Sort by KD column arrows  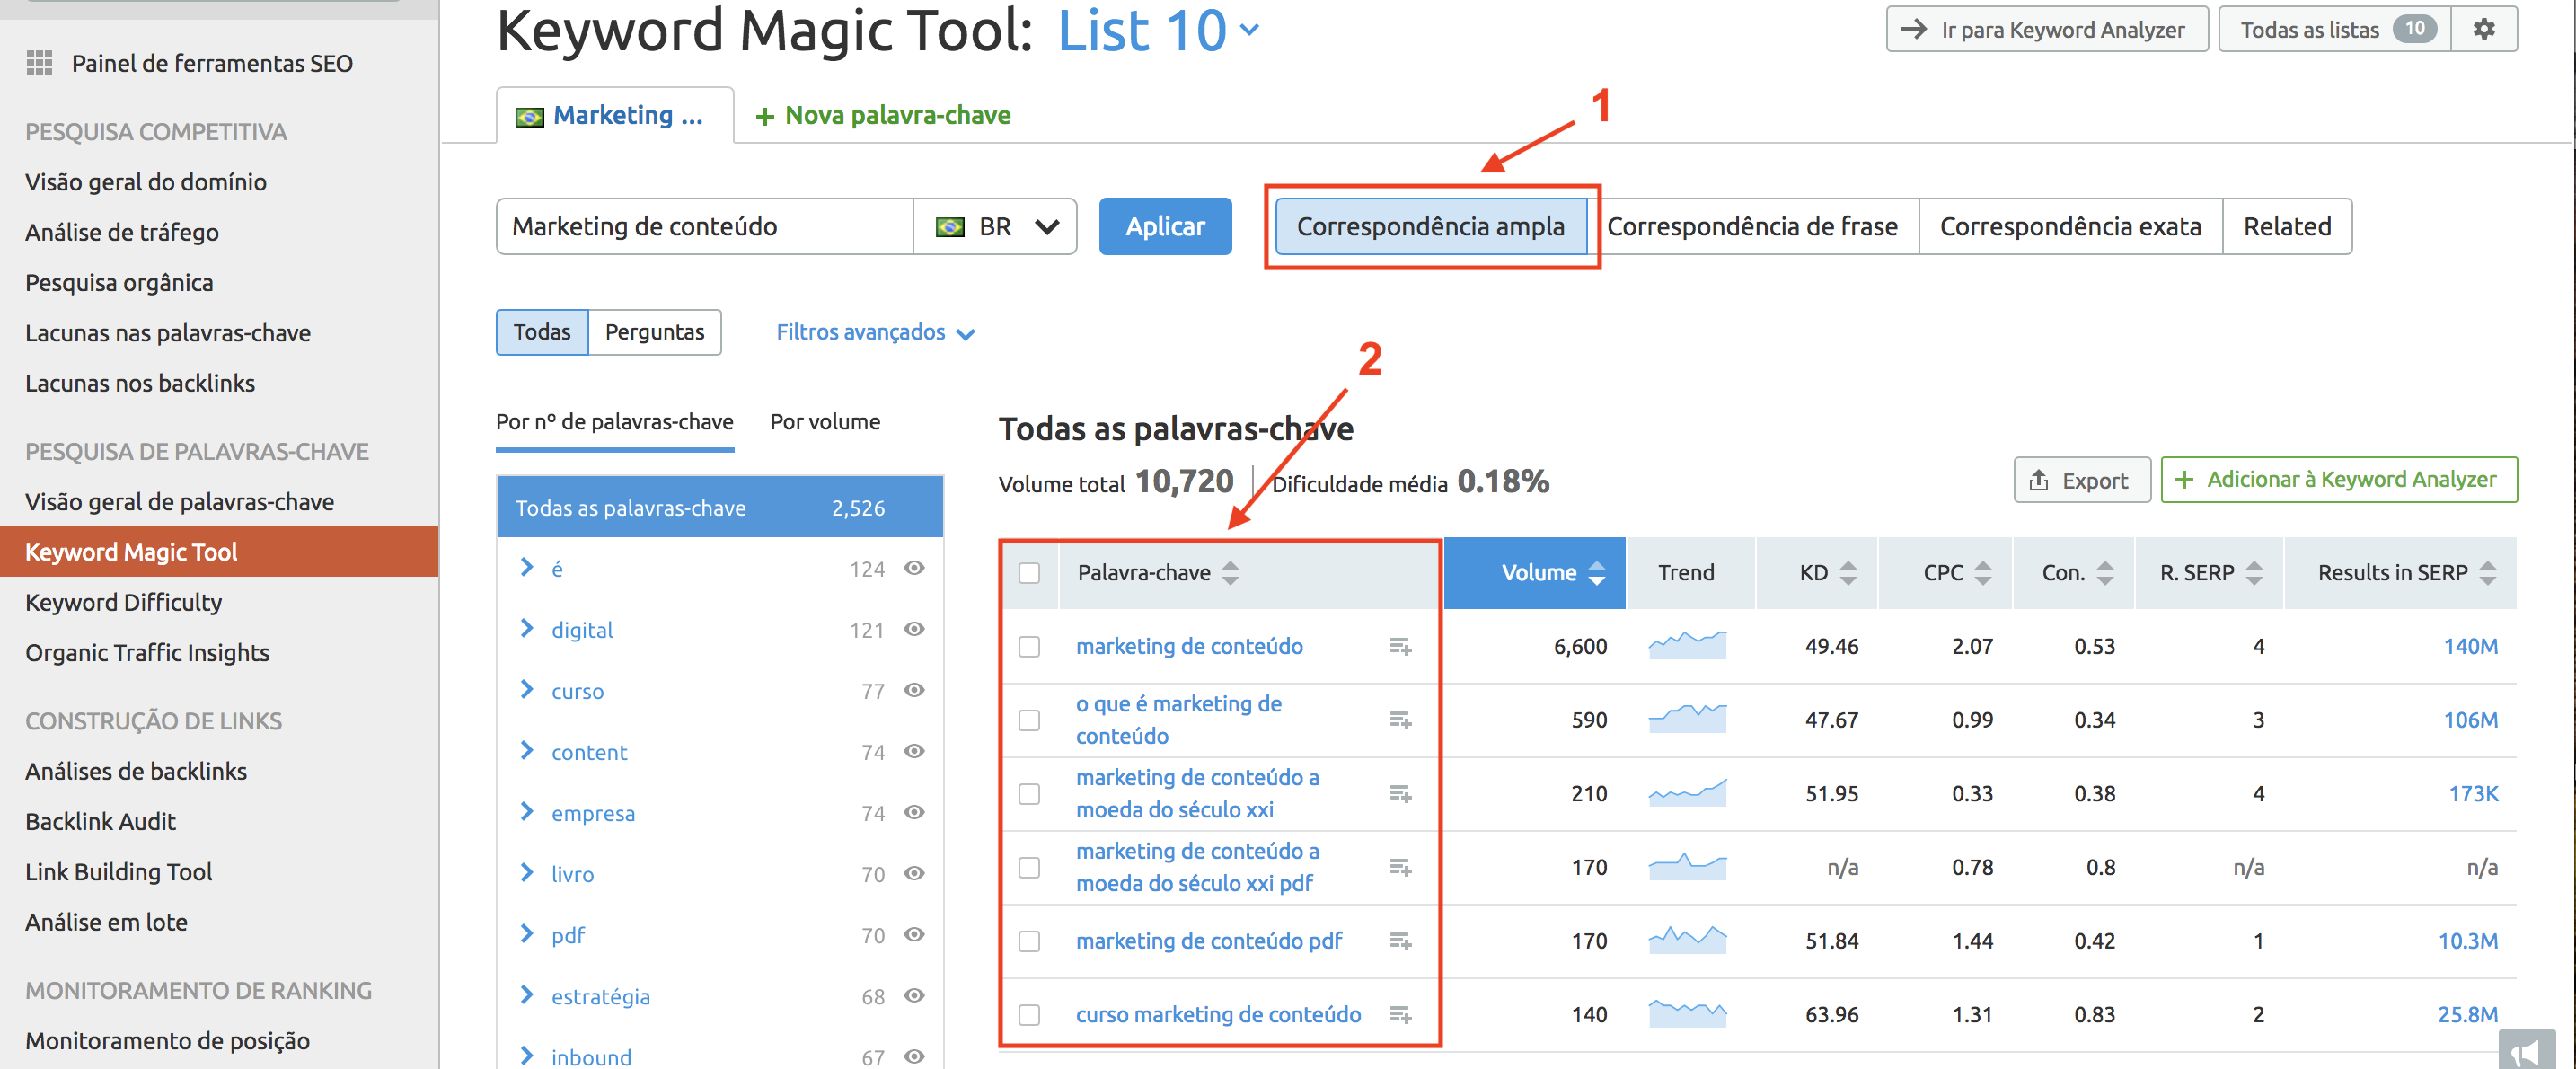coord(1848,573)
